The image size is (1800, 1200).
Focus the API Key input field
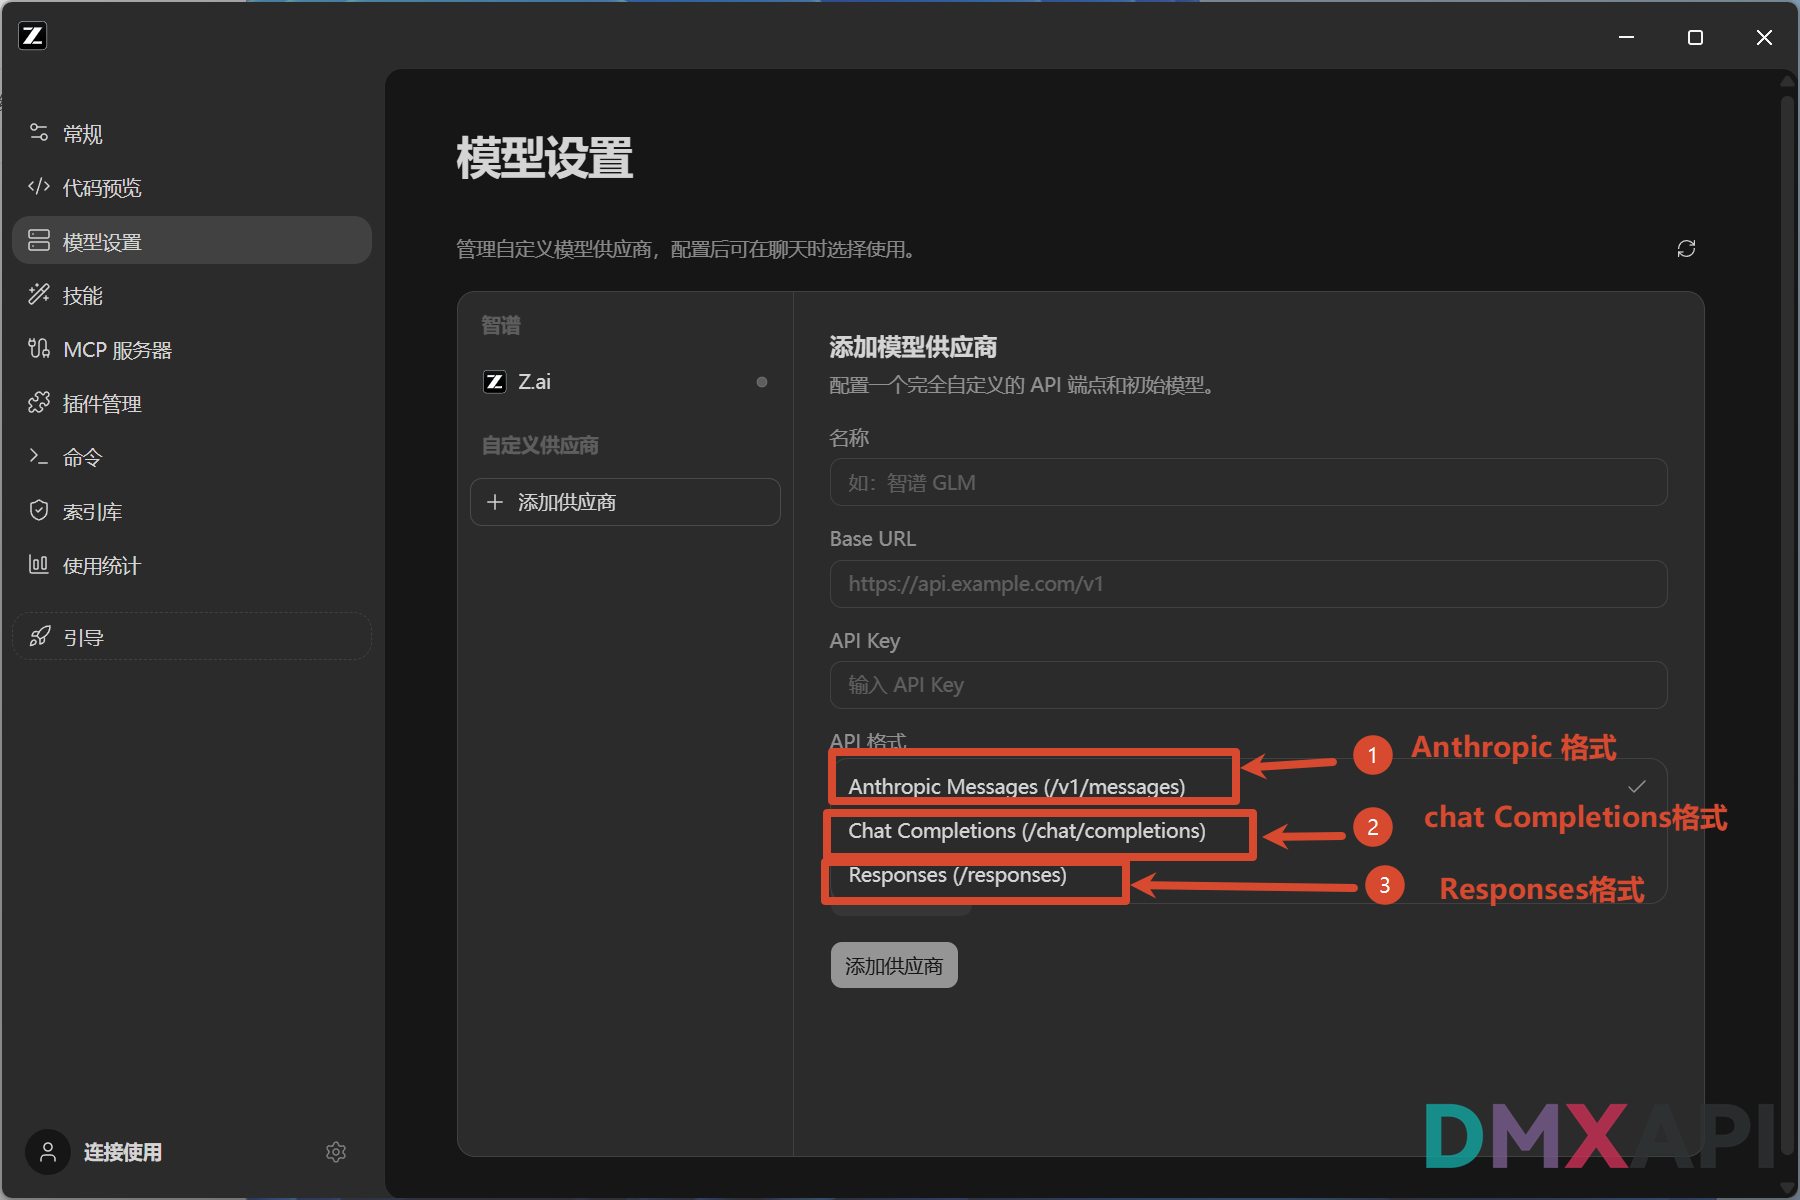tap(1248, 685)
